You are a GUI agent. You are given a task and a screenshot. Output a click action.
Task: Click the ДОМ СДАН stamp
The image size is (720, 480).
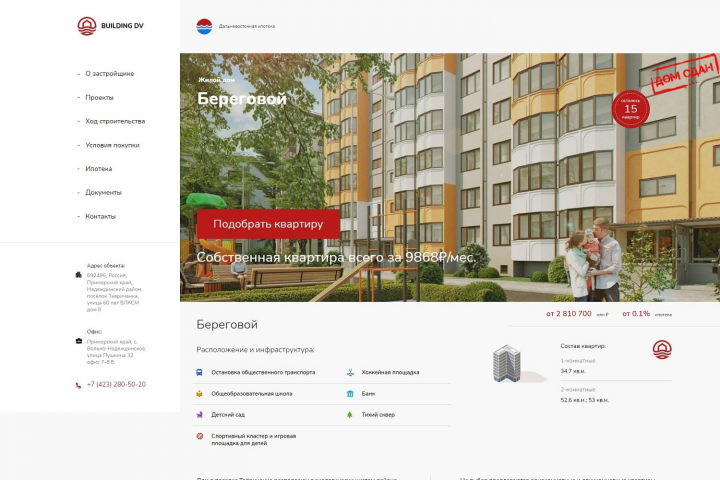click(x=685, y=73)
